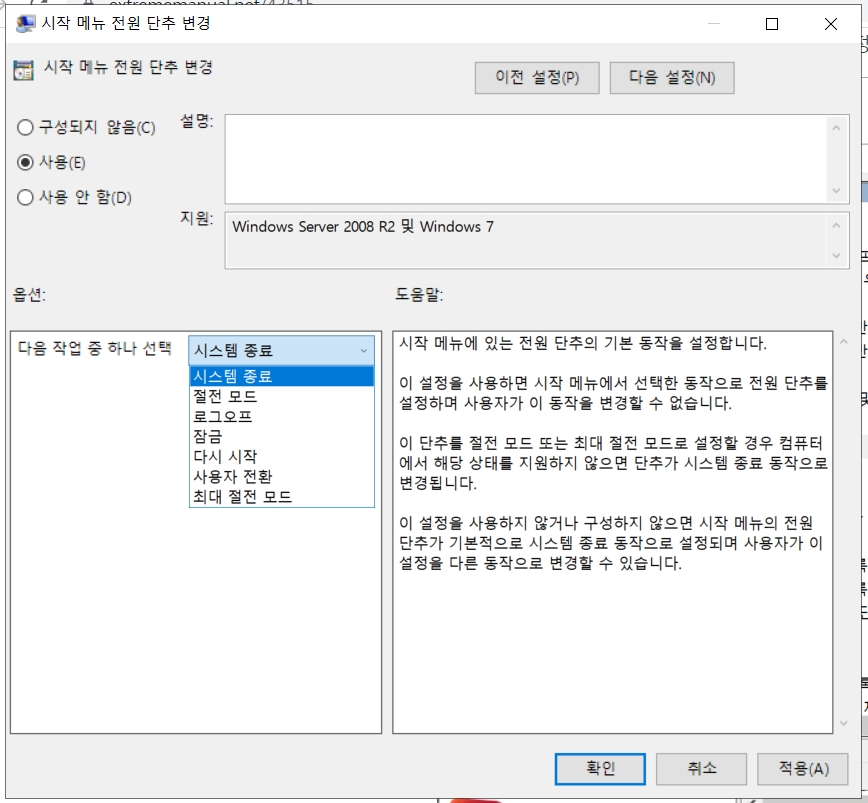Choose 사용자 전환 from the dropdown list
The height and width of the screenshot is (803, 868).
(282, 476)
